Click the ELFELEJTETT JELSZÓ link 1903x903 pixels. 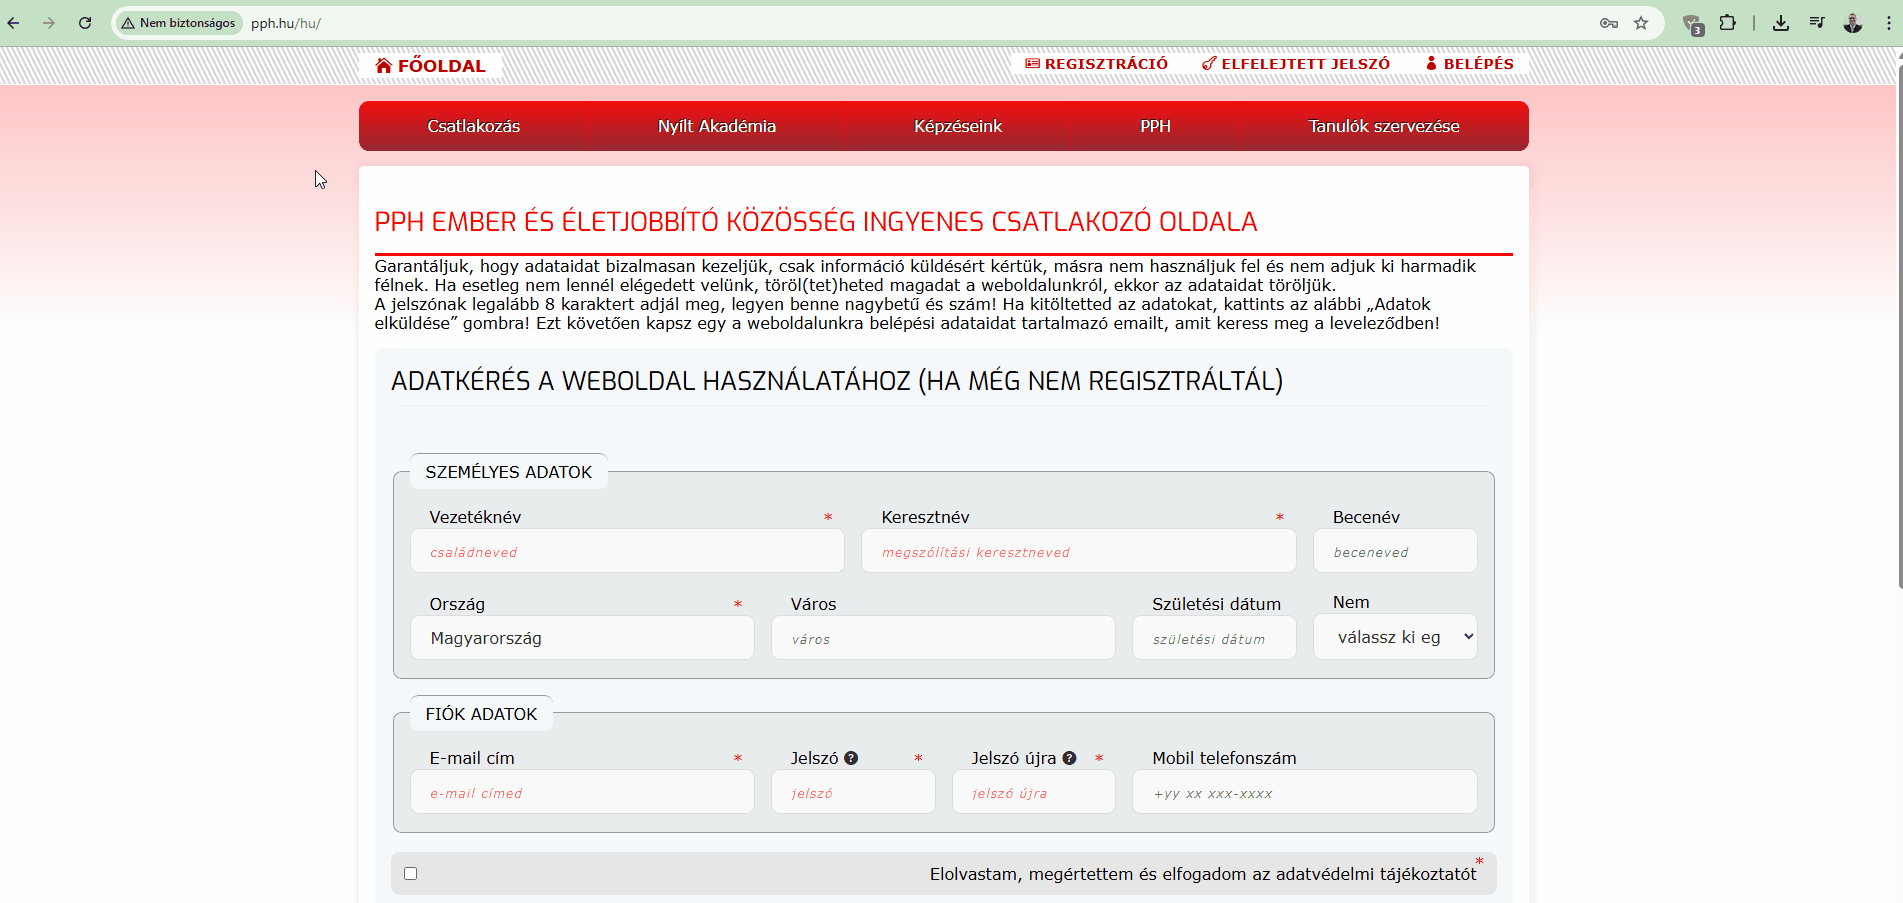(x=1295, y=64)
